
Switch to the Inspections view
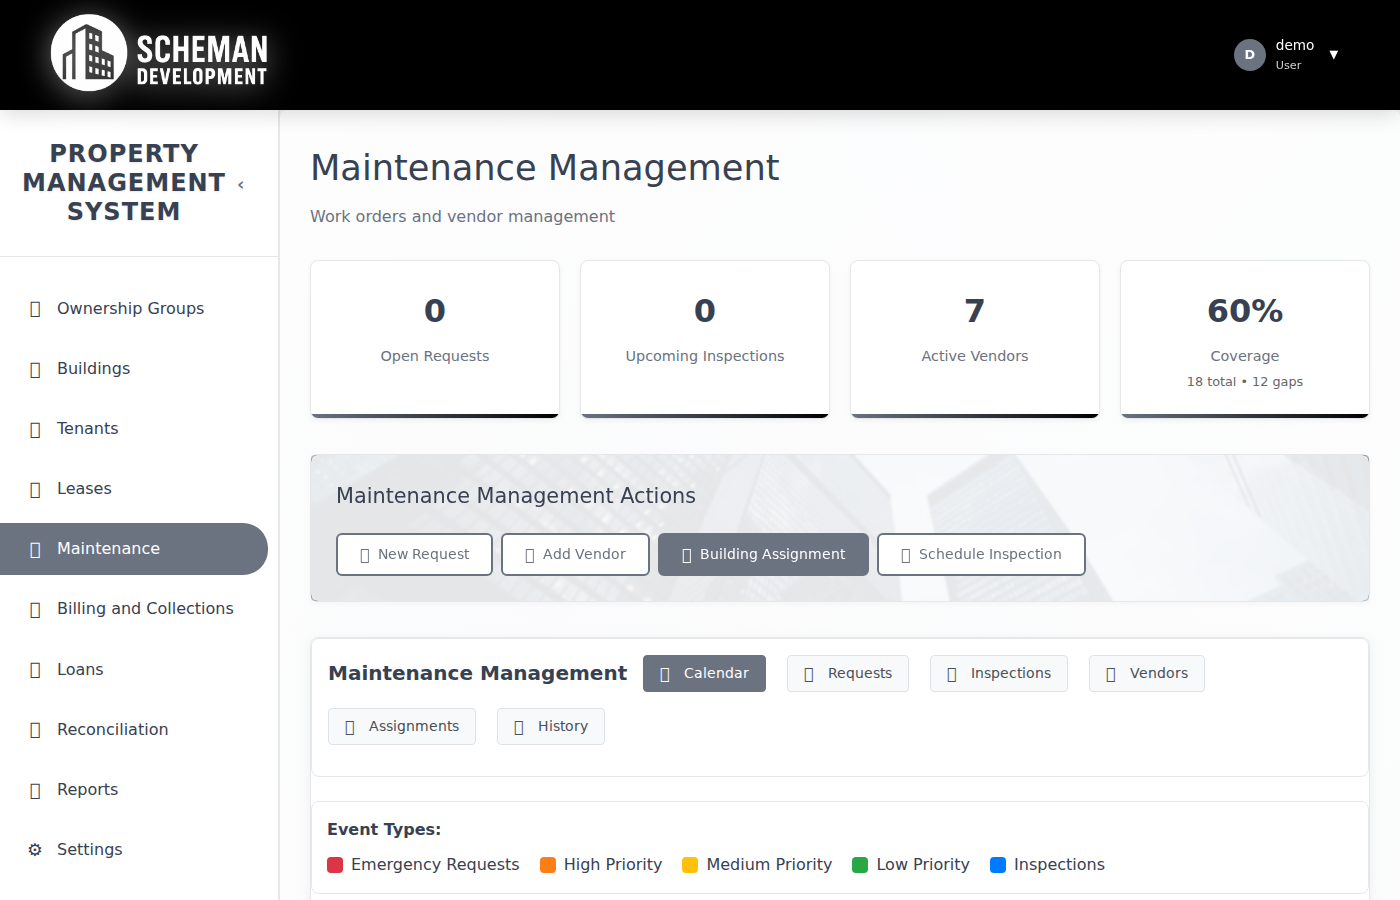pos(998,673)
